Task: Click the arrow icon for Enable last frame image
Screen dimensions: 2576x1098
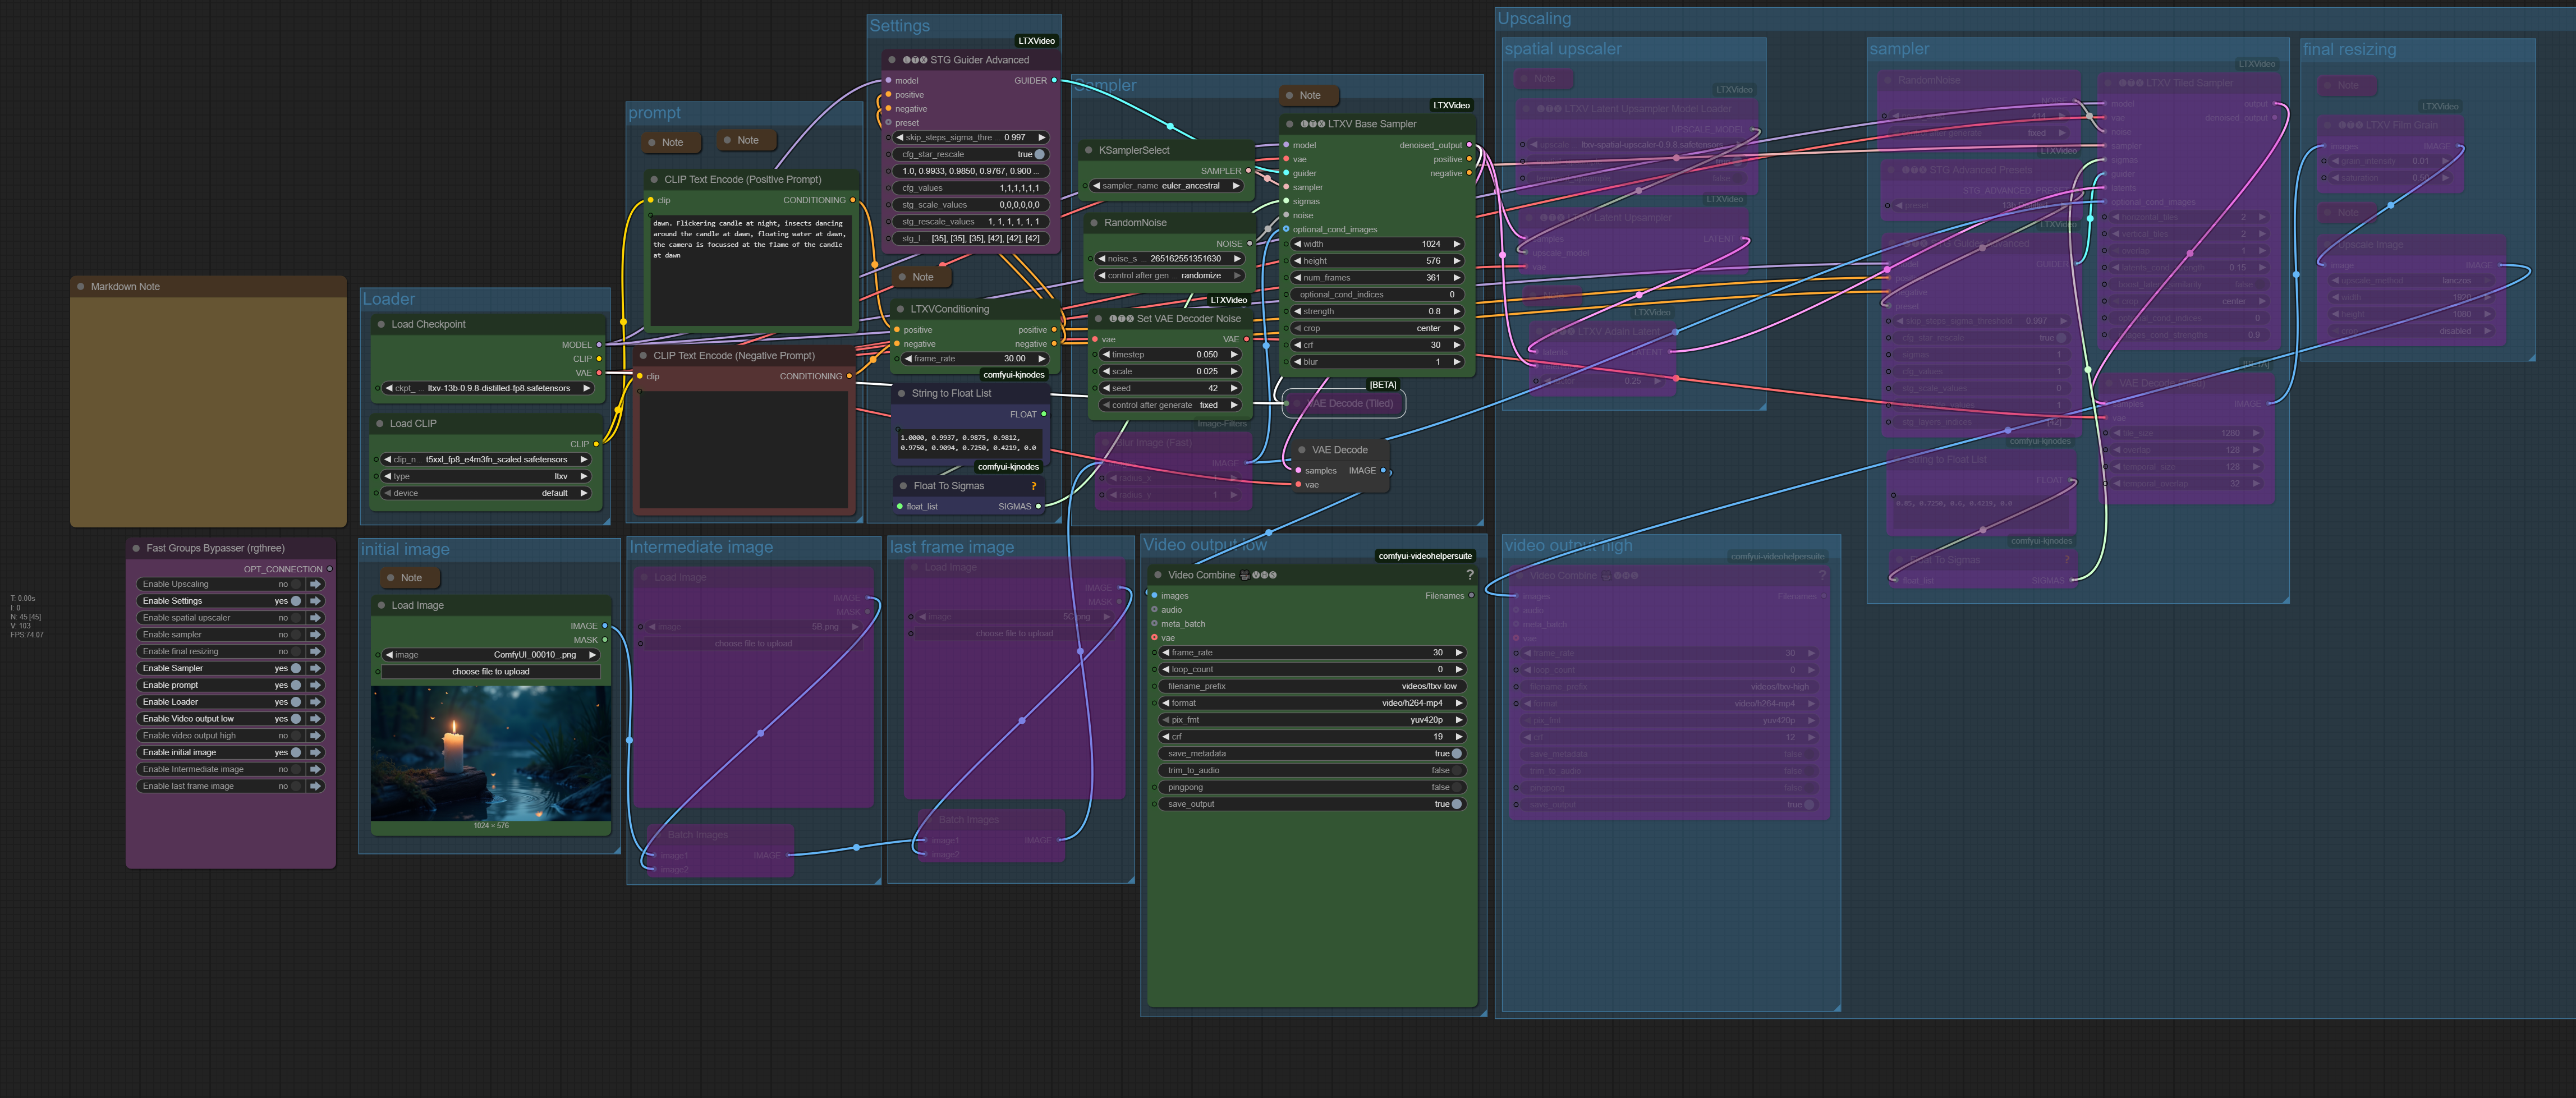Action: 316,786
